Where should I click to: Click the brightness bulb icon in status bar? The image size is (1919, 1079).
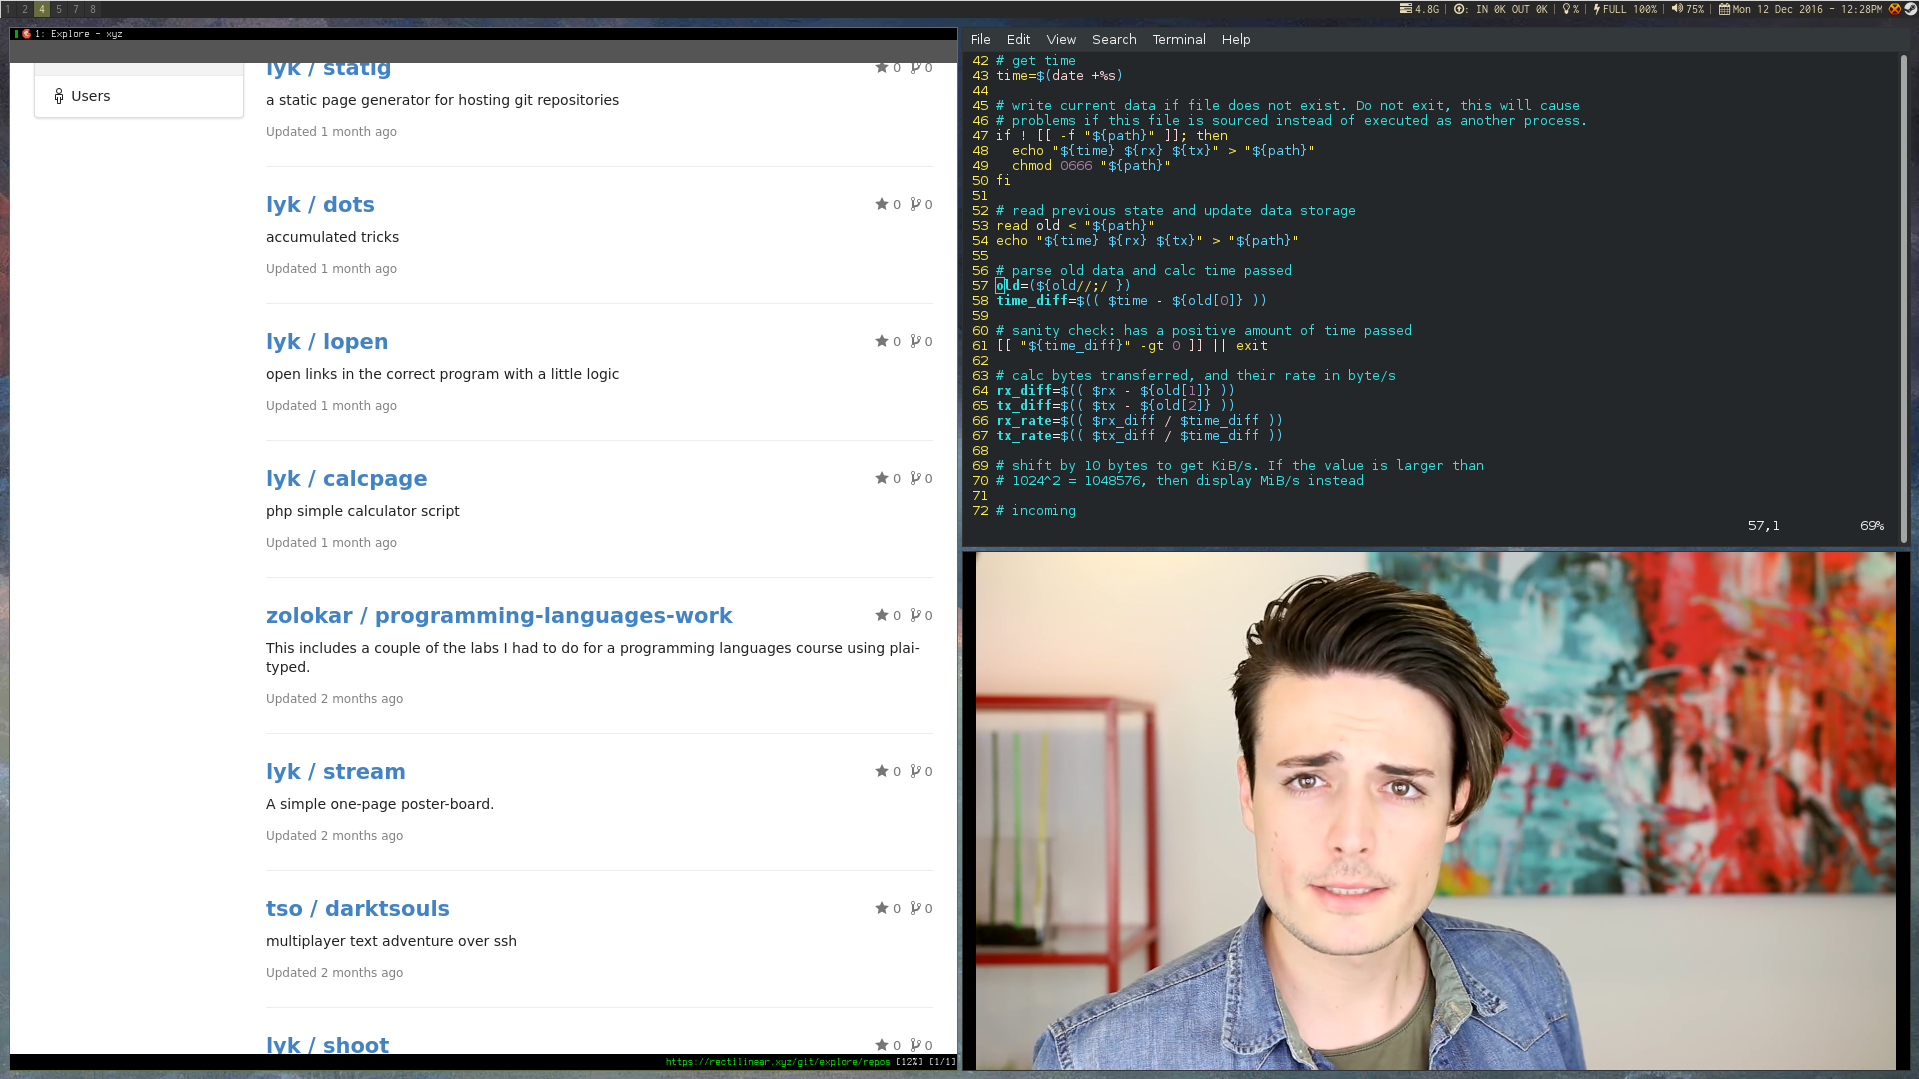coord(1566,9)
